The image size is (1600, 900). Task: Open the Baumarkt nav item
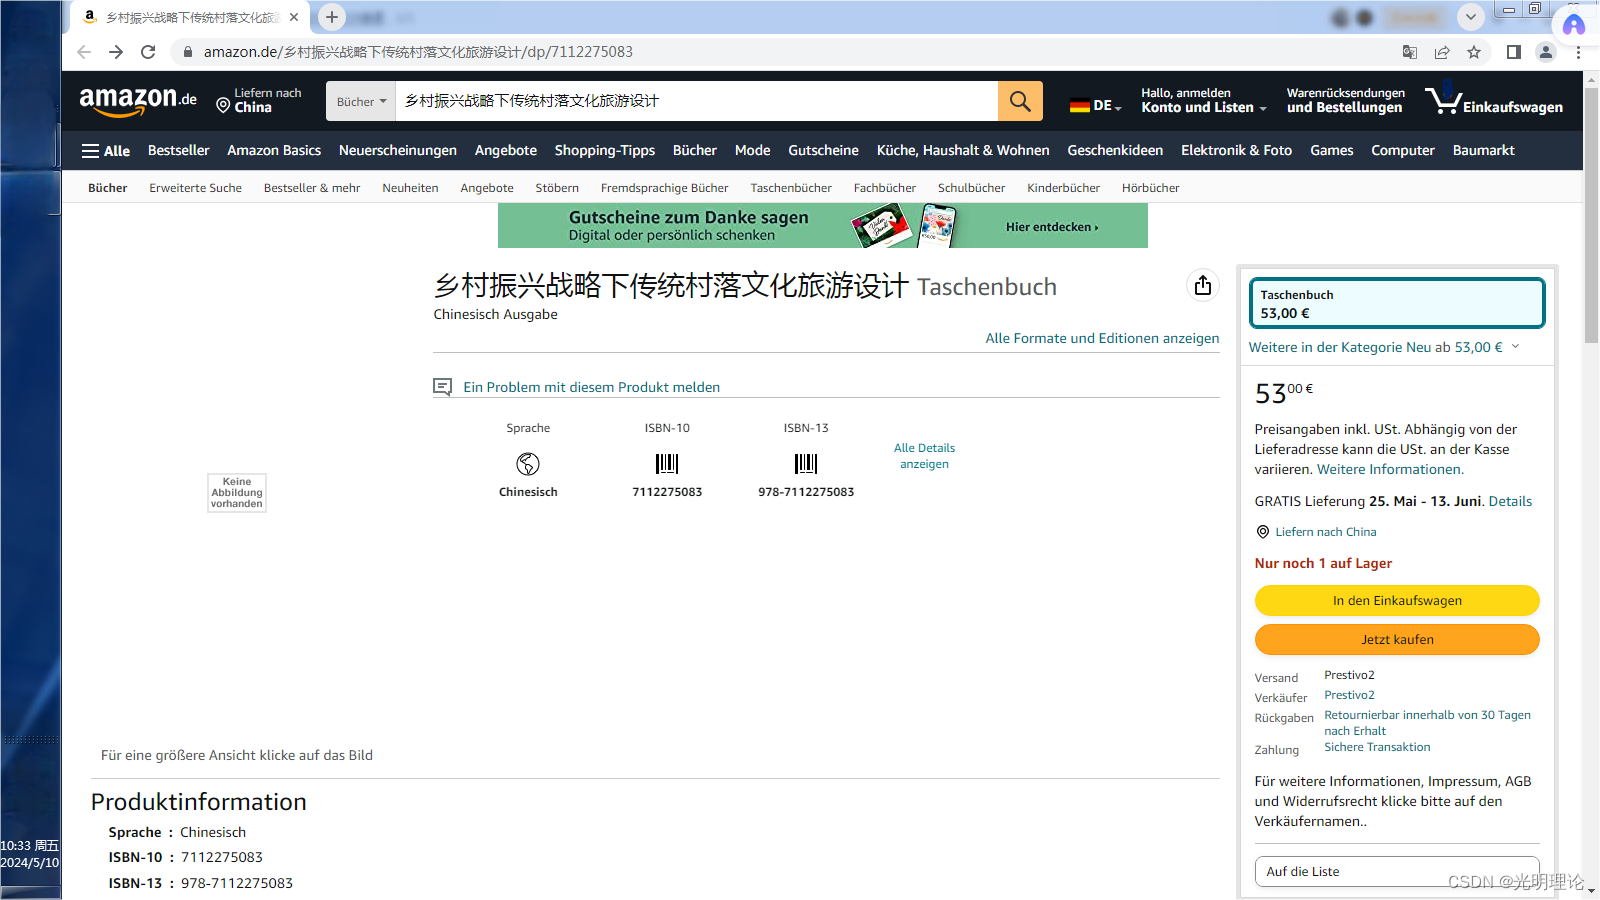[1483, 151]
